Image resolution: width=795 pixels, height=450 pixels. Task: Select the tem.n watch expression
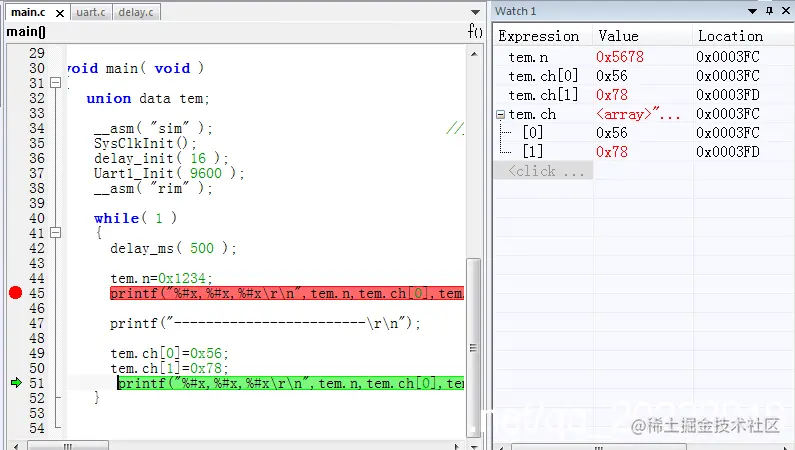[x=528, y=57]
